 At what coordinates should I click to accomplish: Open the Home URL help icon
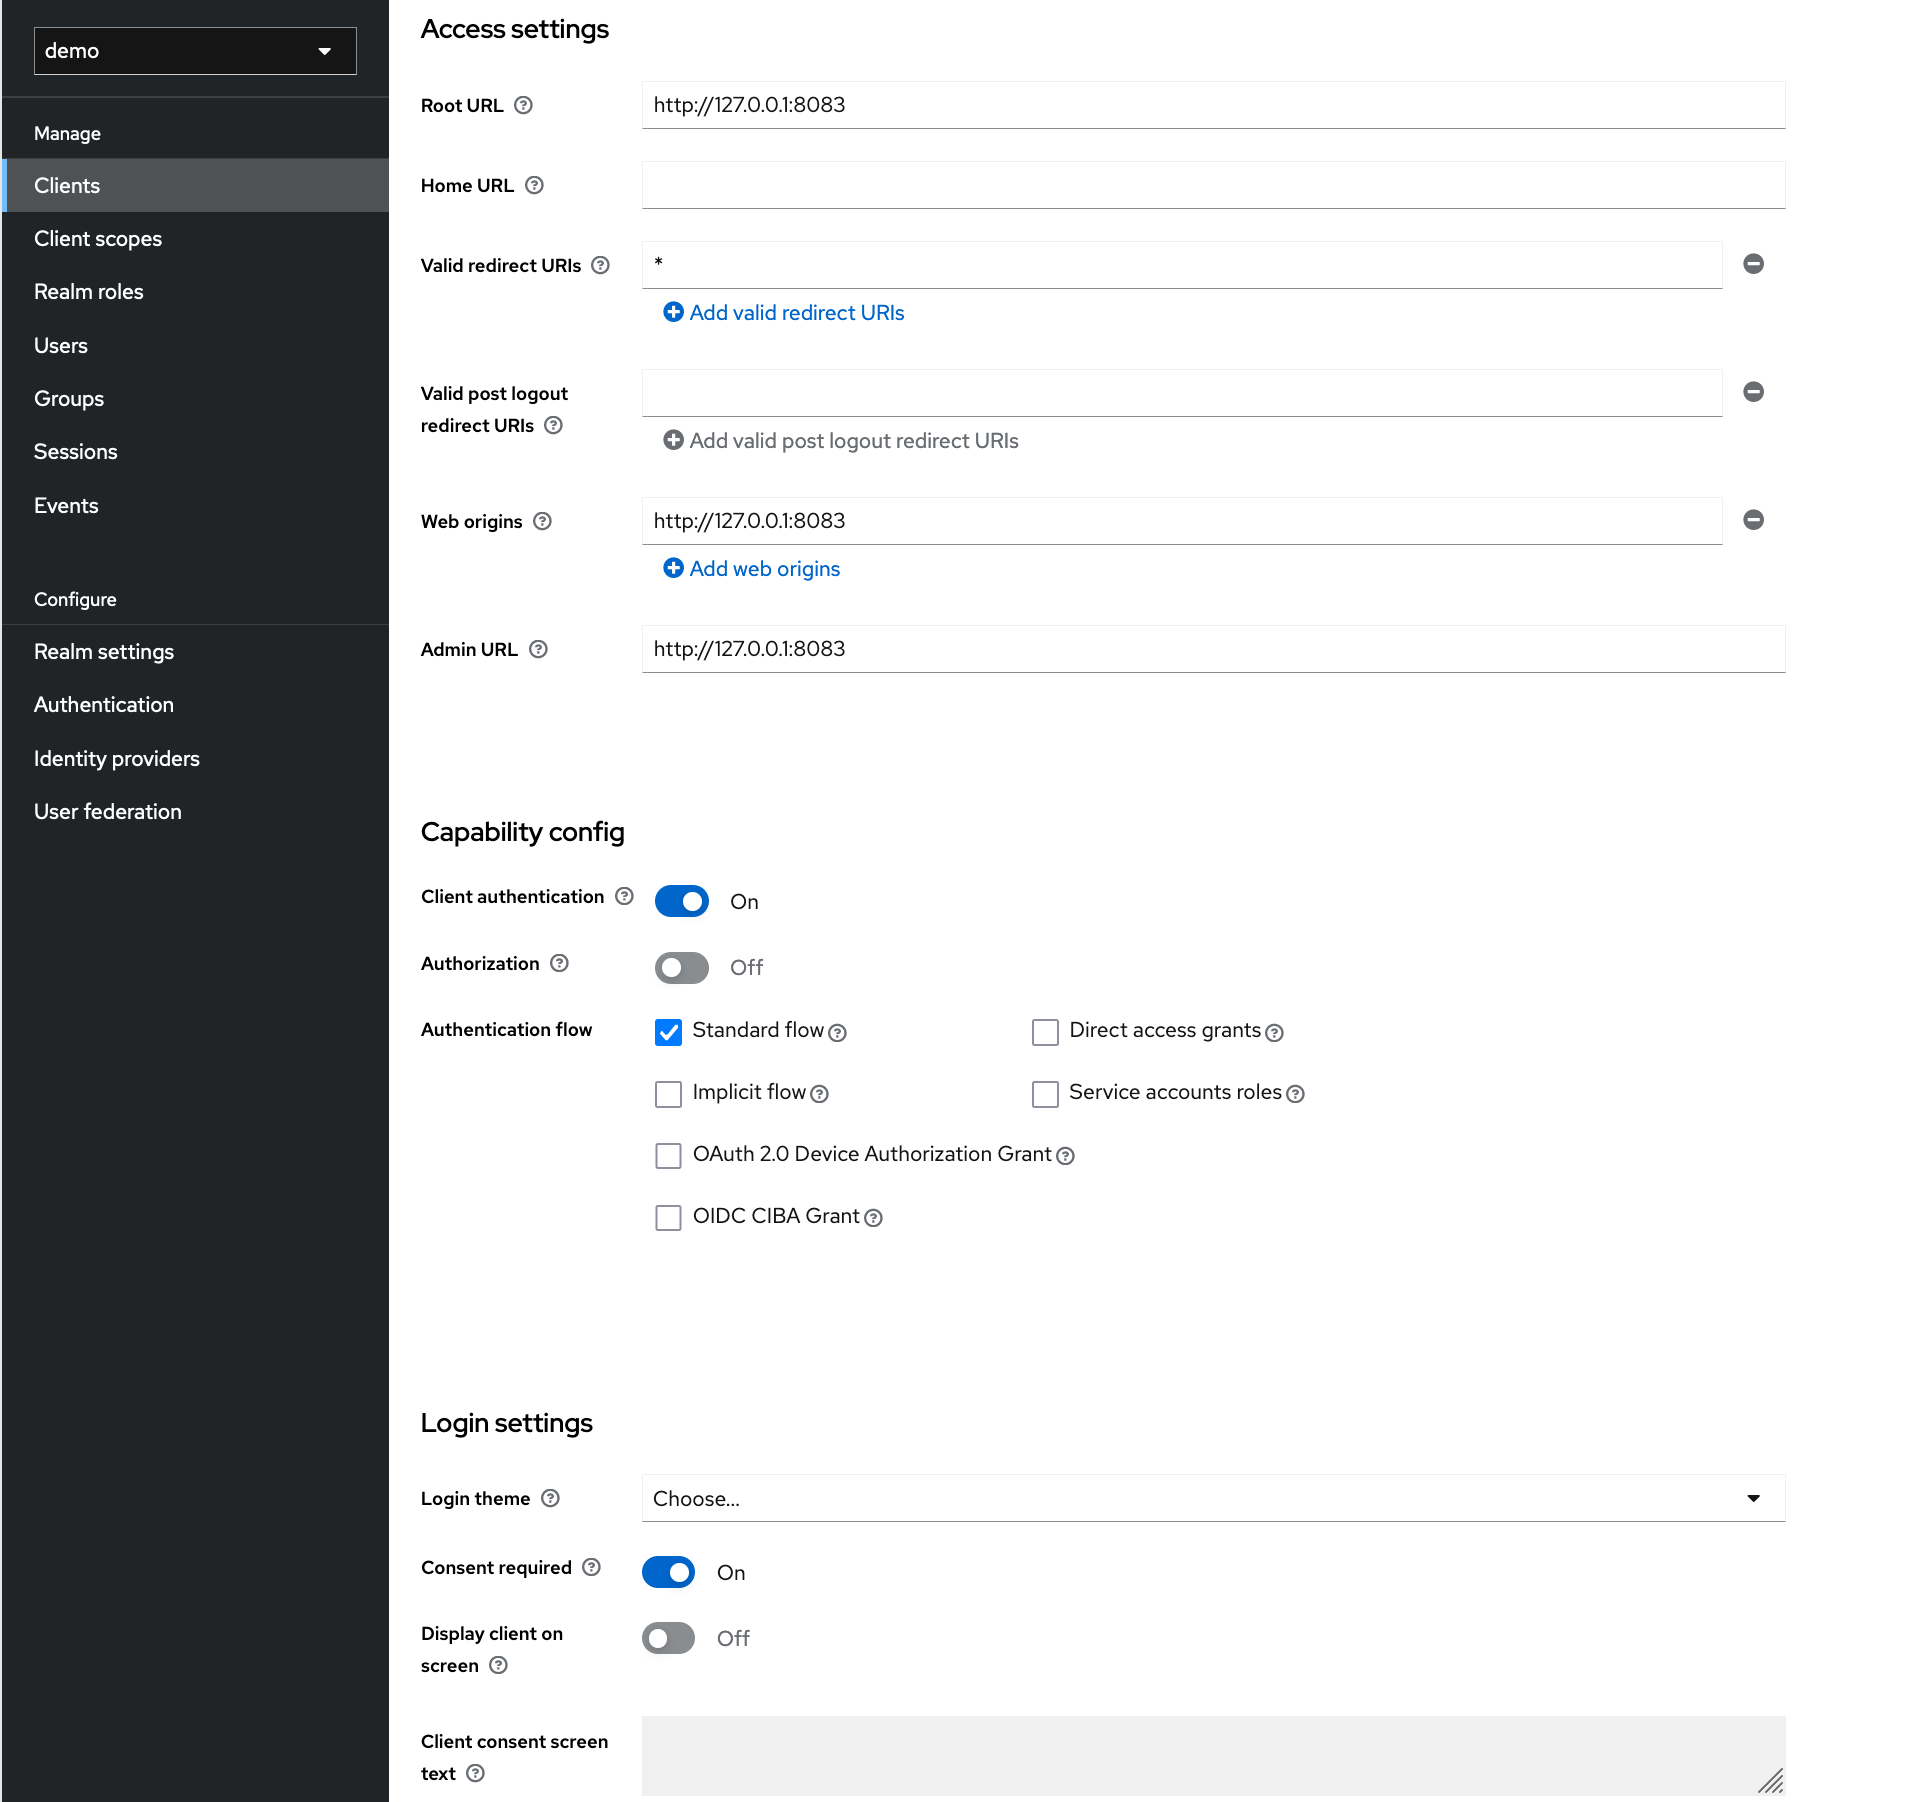tap(534, 185)
